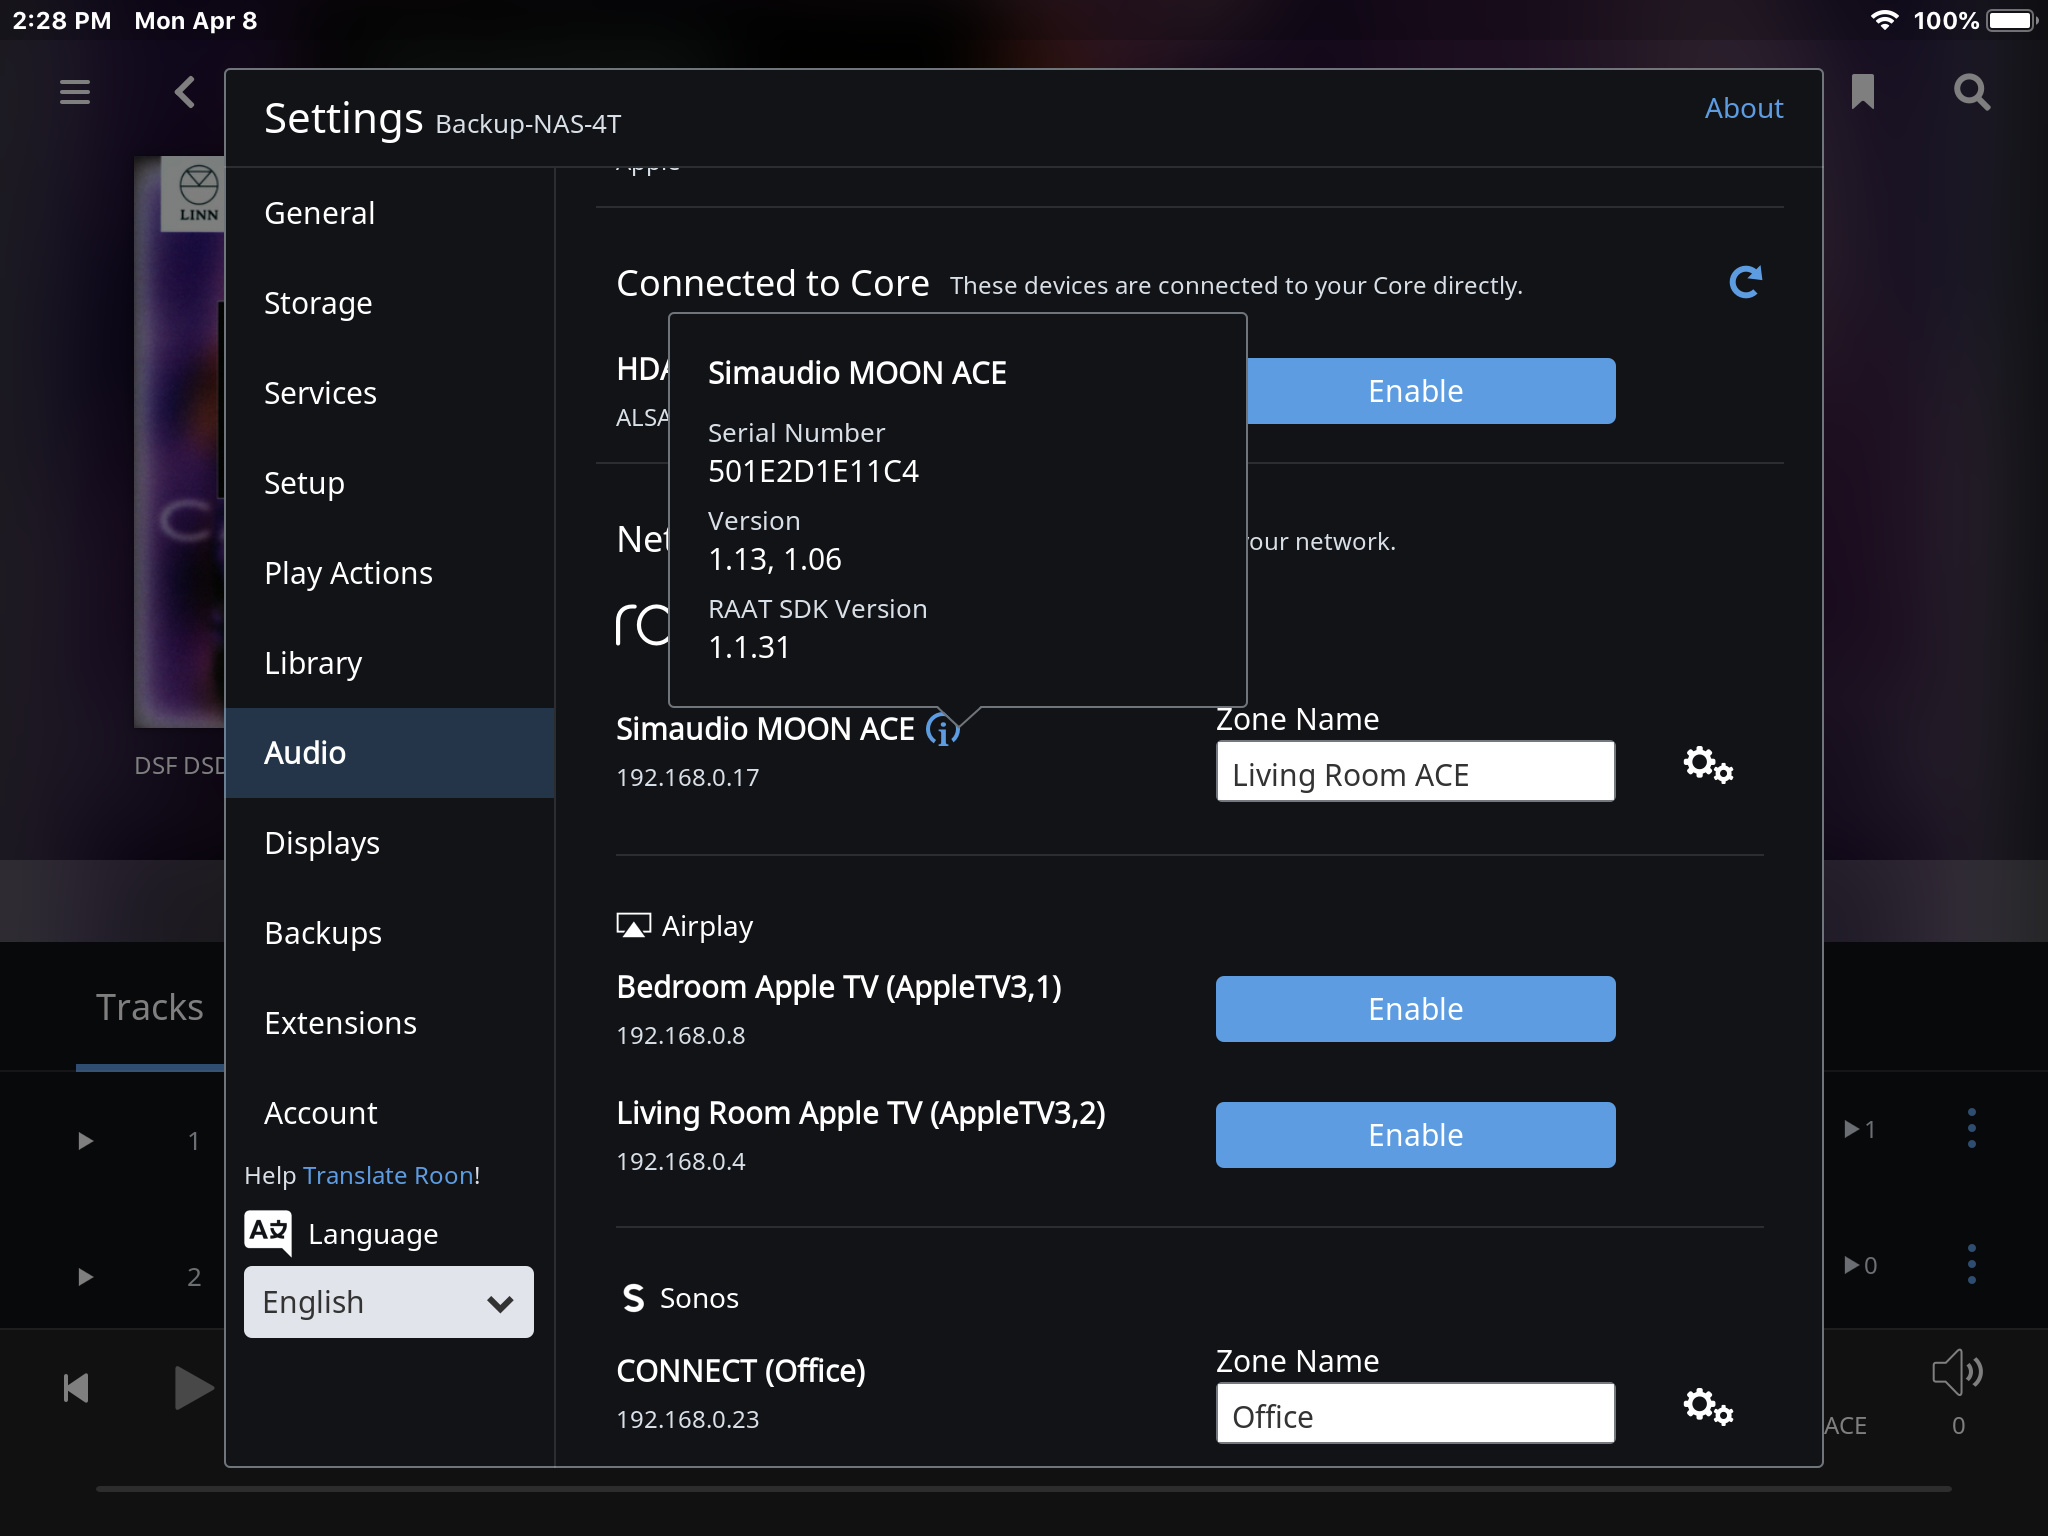Enable the Living Room Apple TV Airplay device
The image size is (2048, 1536).
point(1415,1135)
